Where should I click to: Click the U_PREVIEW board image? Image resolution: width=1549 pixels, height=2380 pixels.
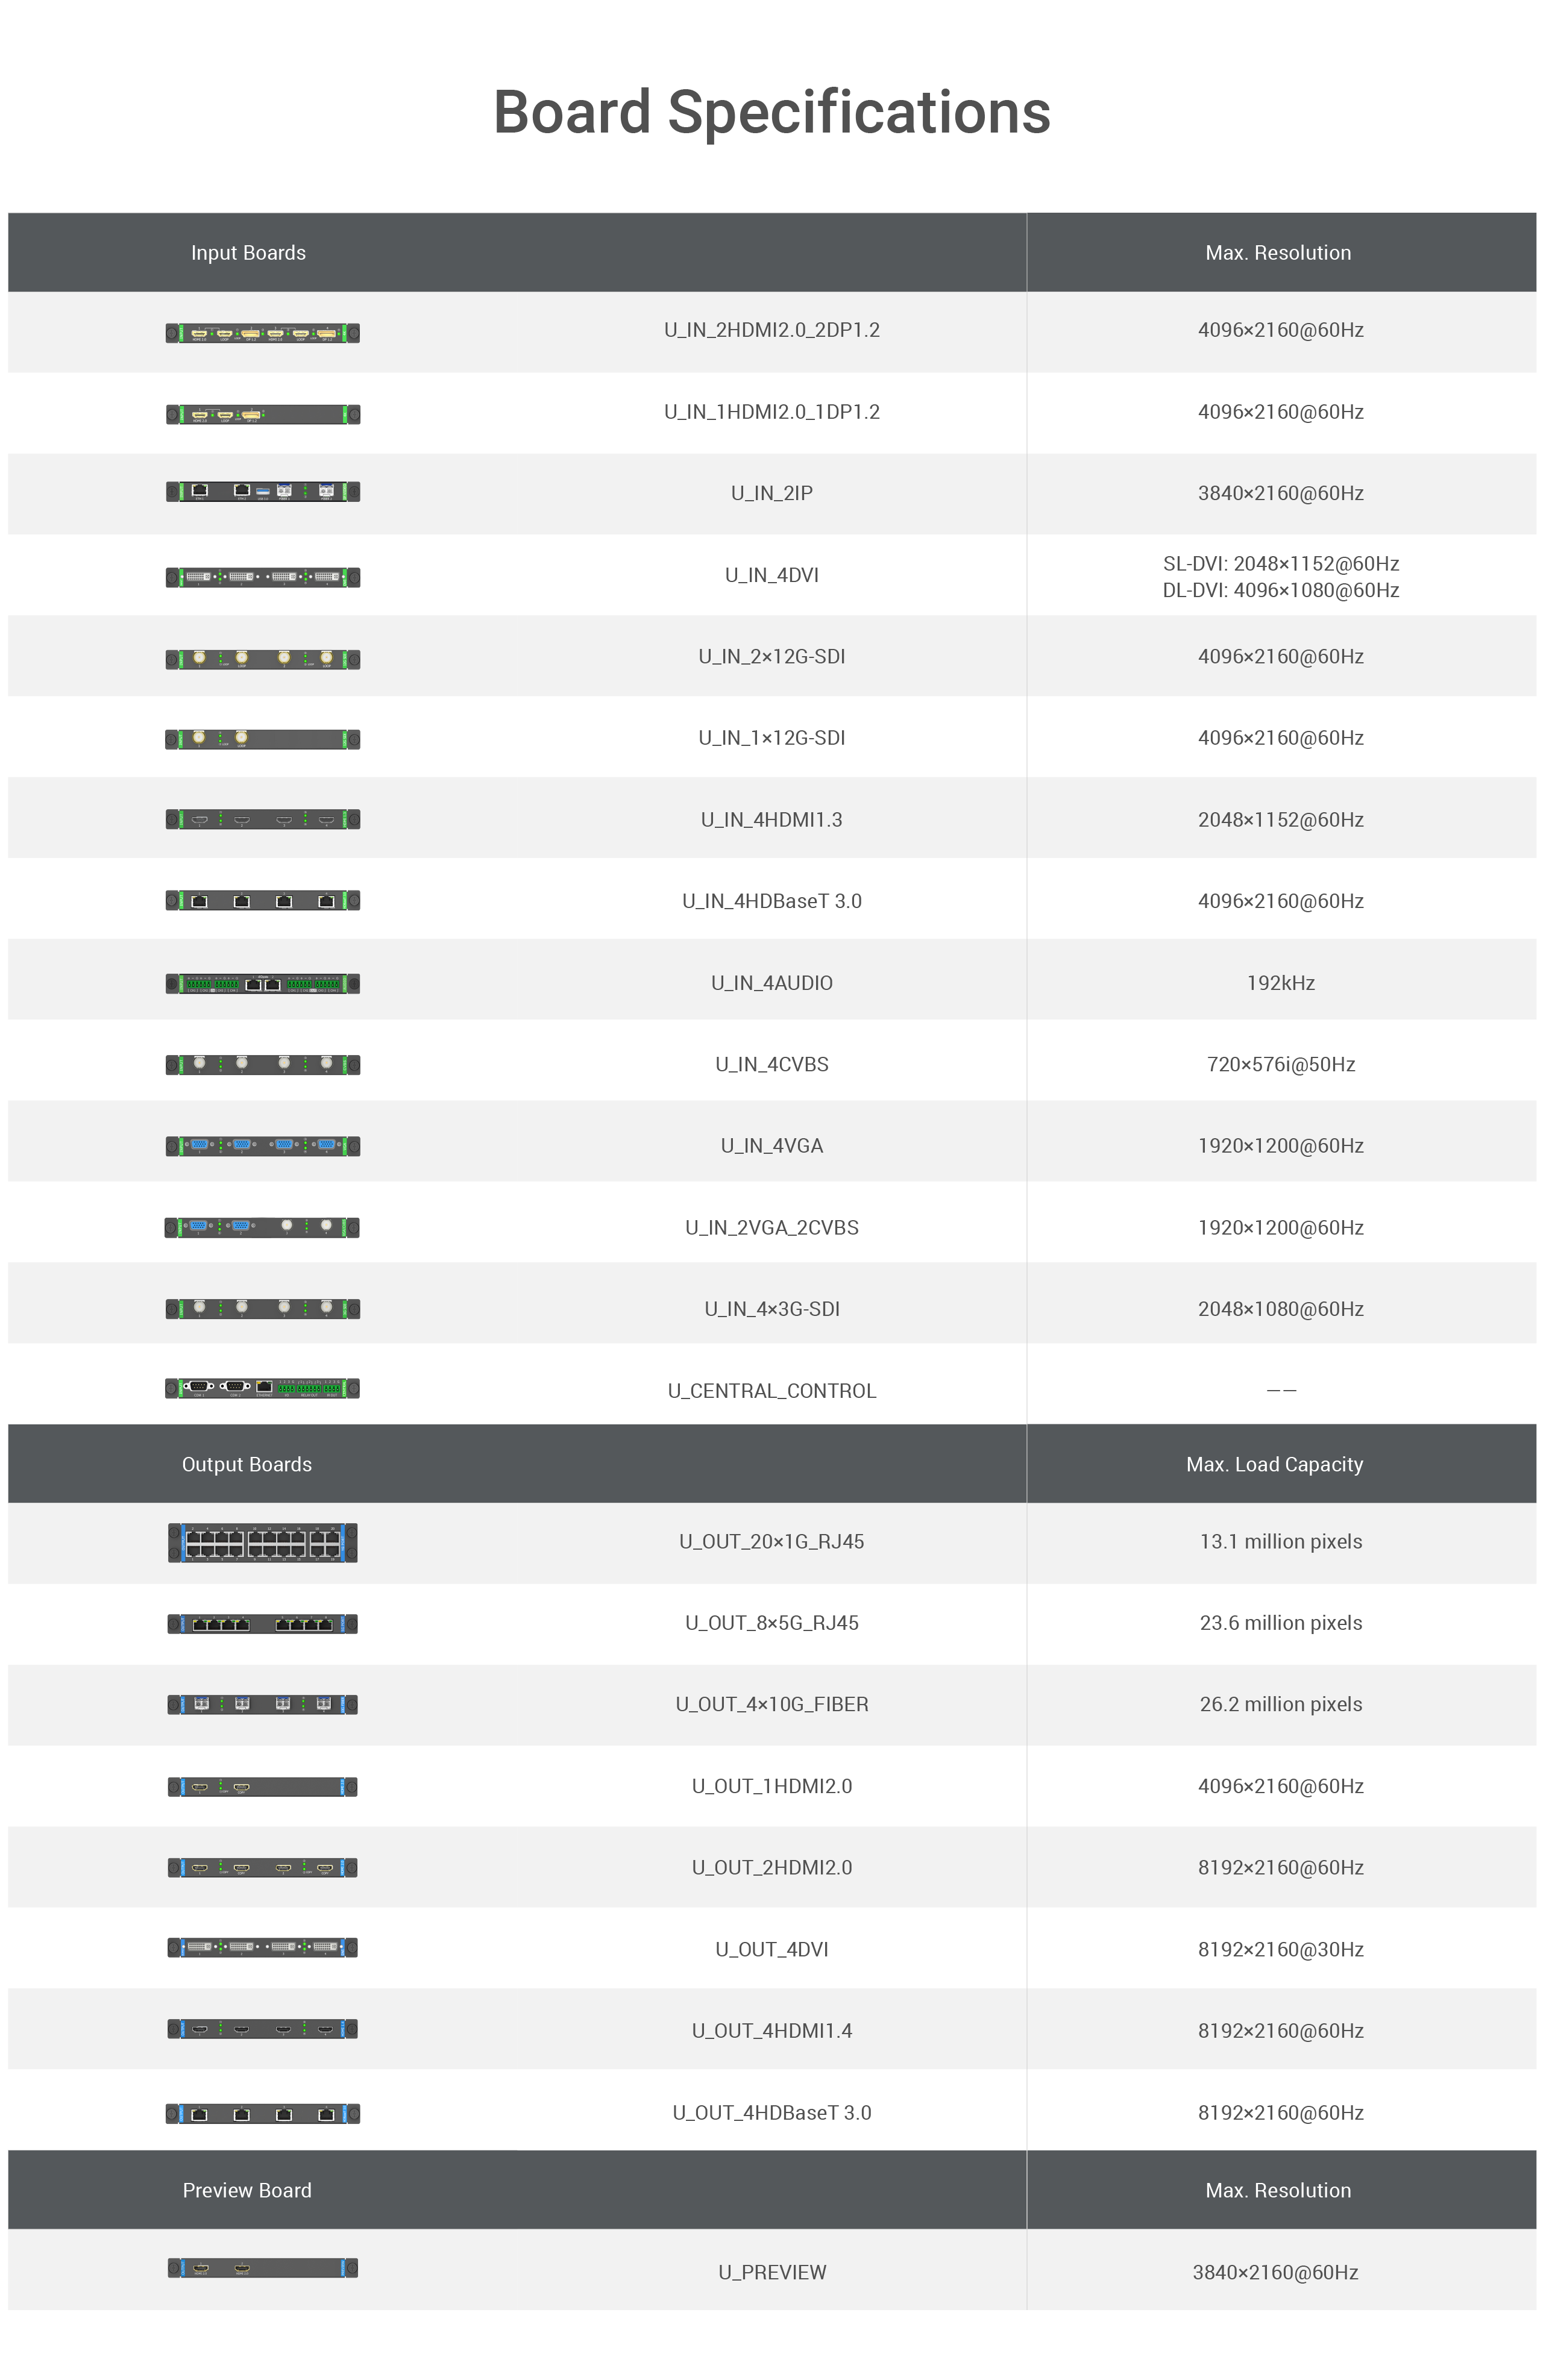click(262, 2268)
